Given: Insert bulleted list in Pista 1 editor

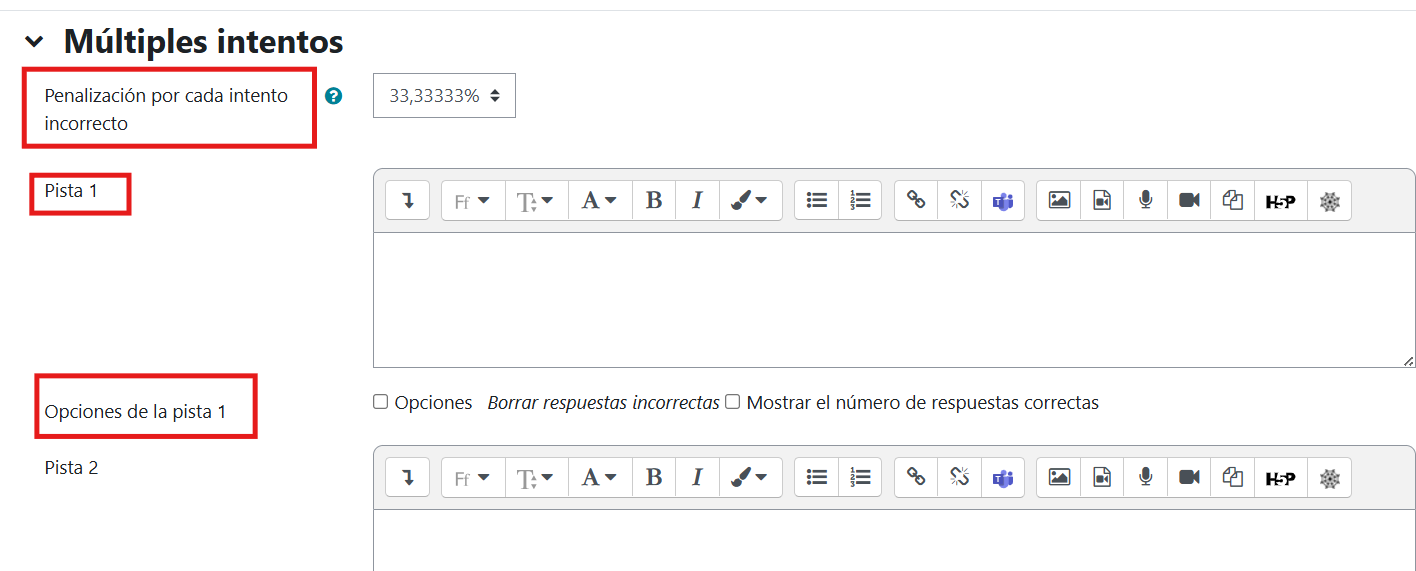Looking at the screenshot, I should [x=817, y=201].
